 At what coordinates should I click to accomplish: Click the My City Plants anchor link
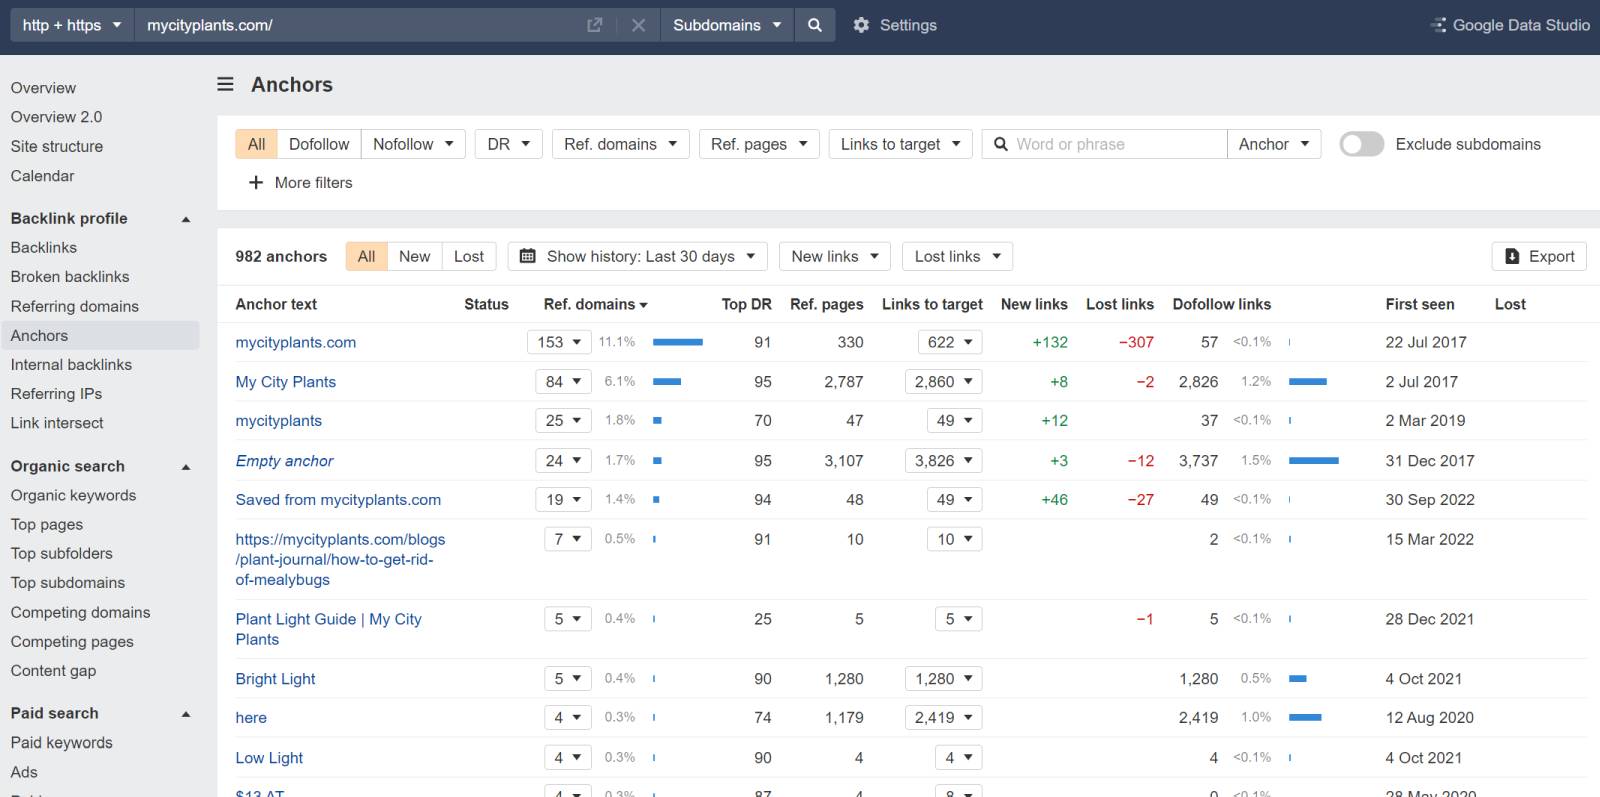coord(286,382)
